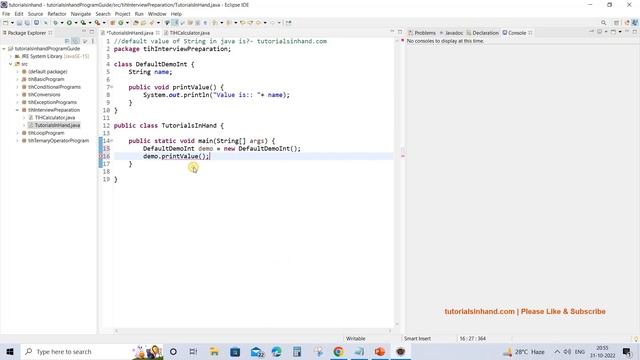The width and height of the screenshot is (640, 360).
Task: Click the Windows Start button
Action: point(10,351)
